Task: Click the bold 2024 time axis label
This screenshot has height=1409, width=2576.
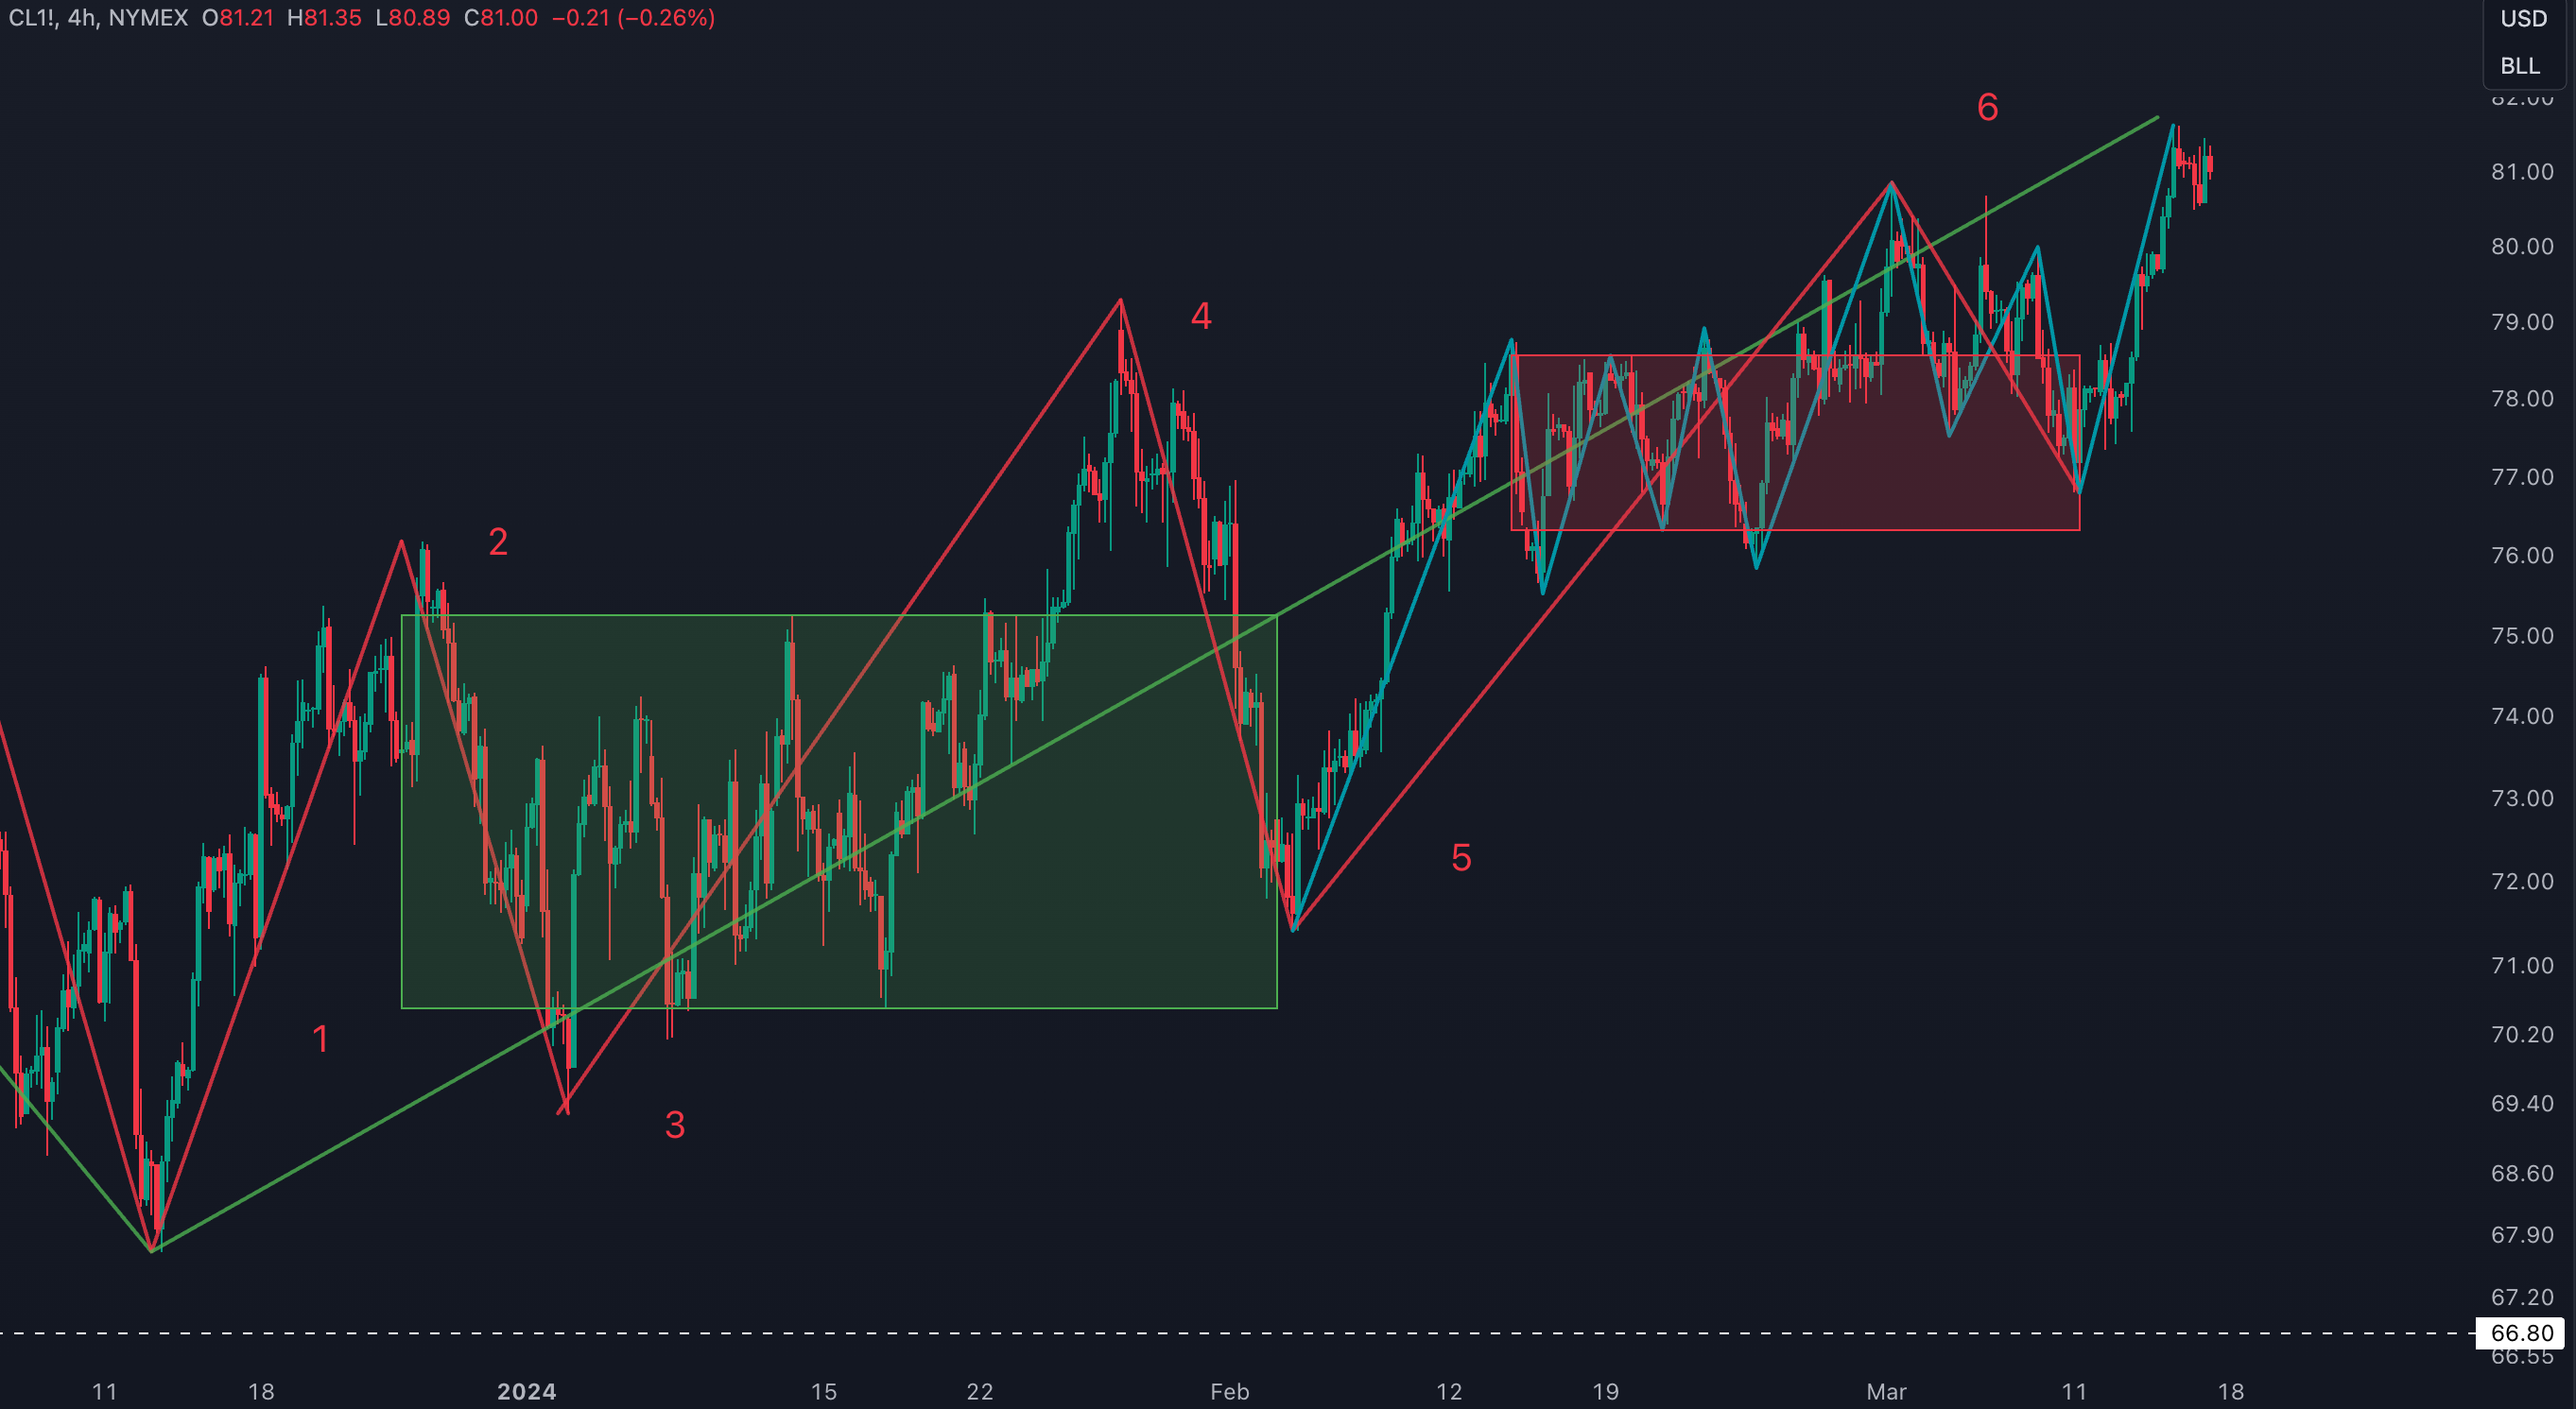Action: click(x=526, y=1391)
